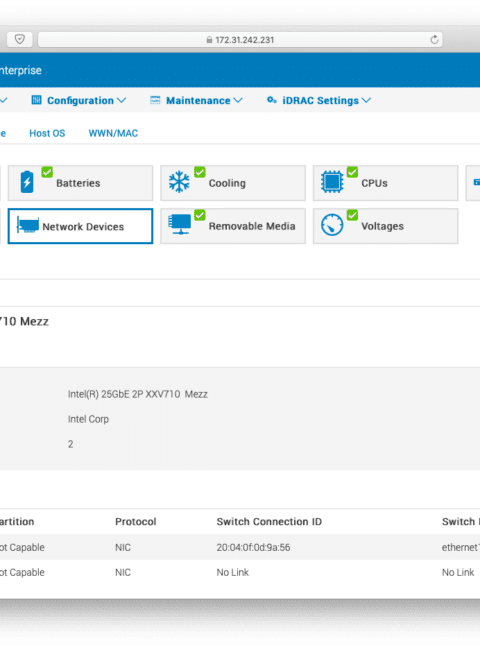Image resolution: width=480 pixels, height=650 pixels.
Task: Select the 20:04:0f:0d:9a:56 switch connection ID
Action: (253, 547)
